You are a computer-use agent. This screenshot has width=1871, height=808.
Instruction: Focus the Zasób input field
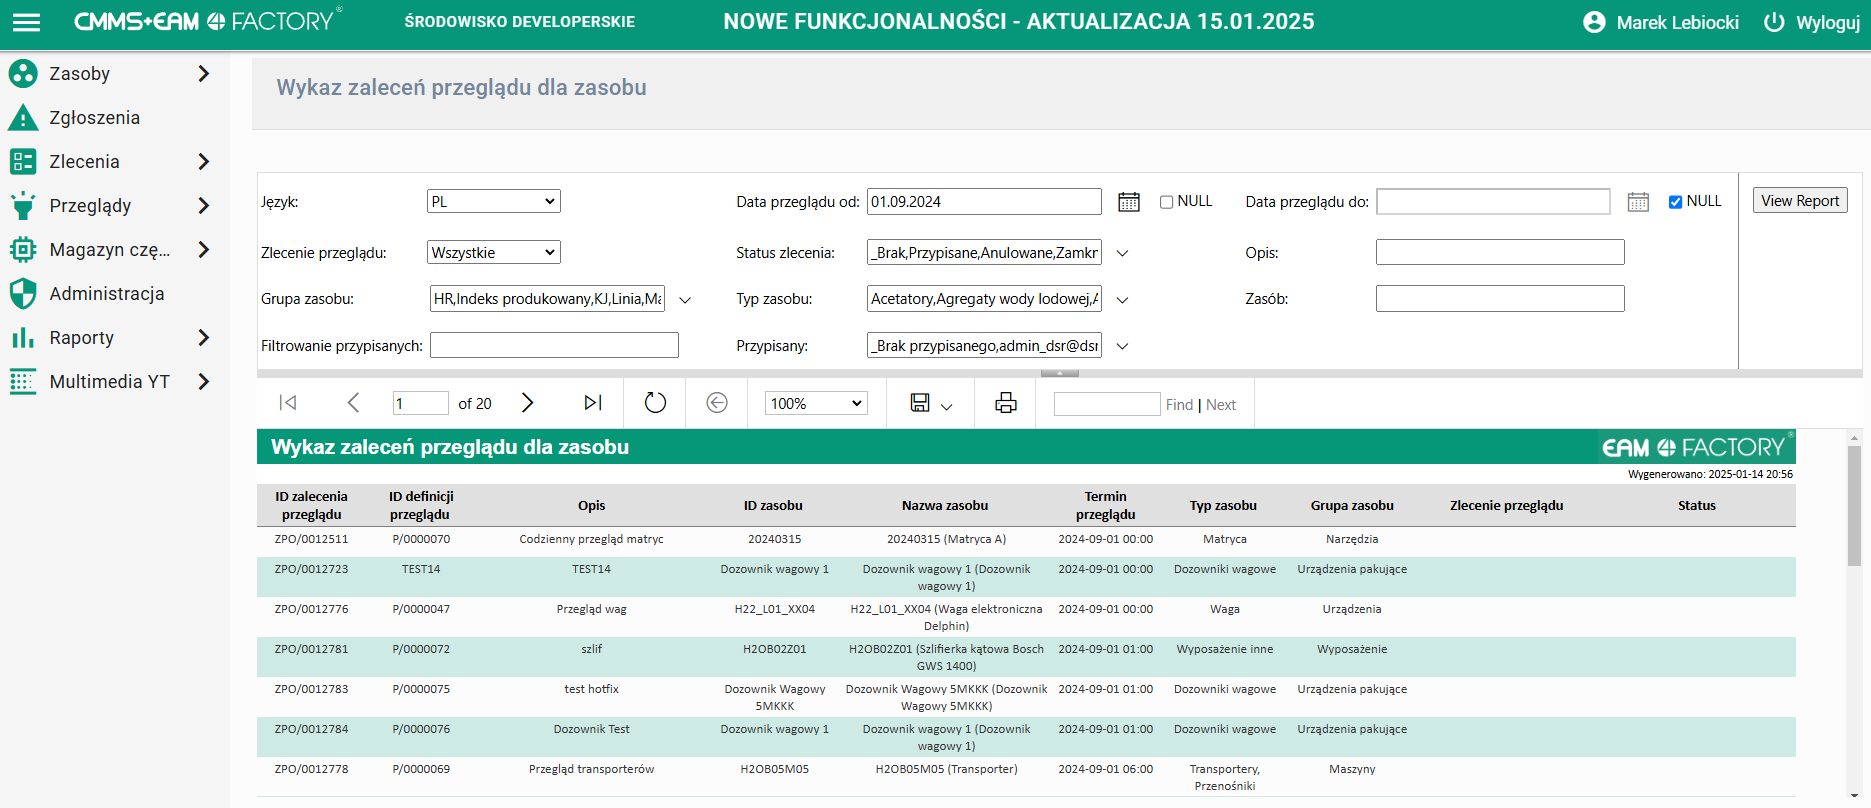pos(1500,298)
